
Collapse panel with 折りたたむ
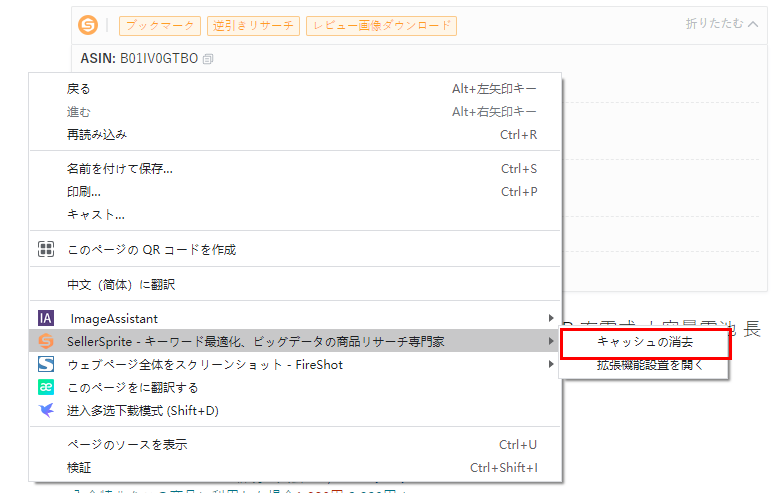click(x=722, y=23)
